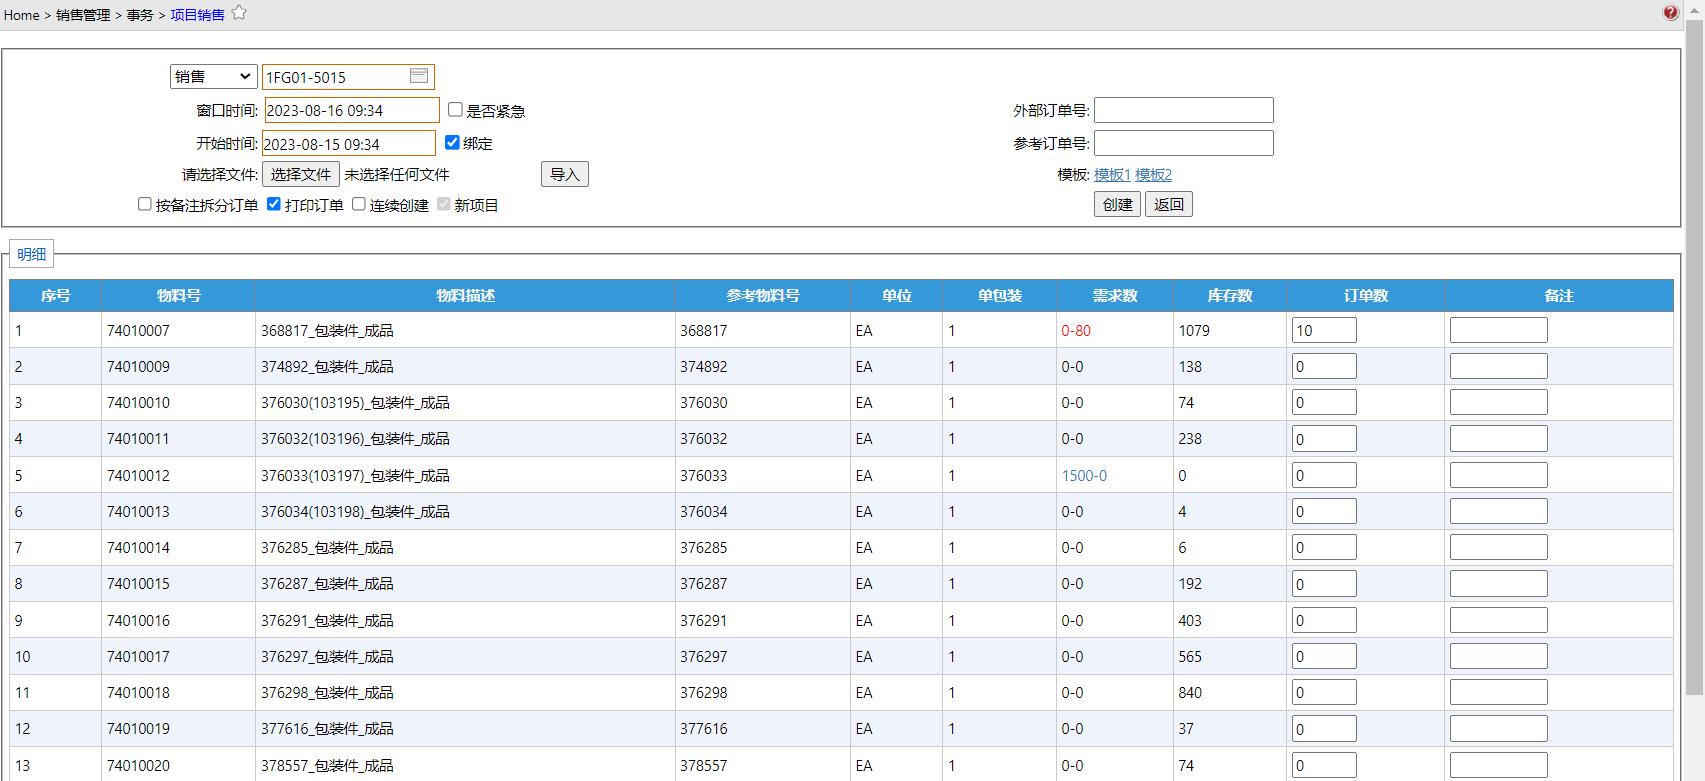Focus the 窗口时间 date field

click(351, 110)
